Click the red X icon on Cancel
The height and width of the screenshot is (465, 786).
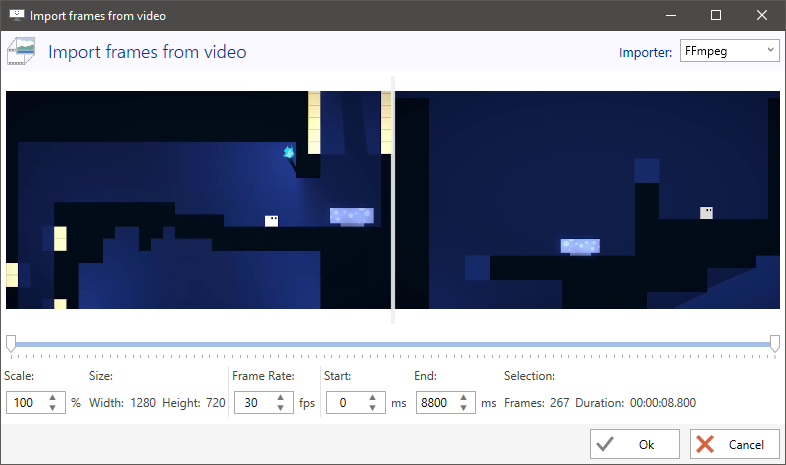pyautogui.click(x=705, y=444)
